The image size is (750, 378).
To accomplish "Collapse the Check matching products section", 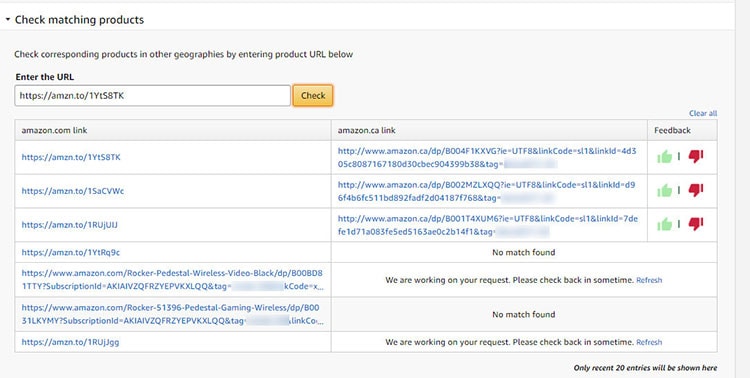I will tap(8, 20).
